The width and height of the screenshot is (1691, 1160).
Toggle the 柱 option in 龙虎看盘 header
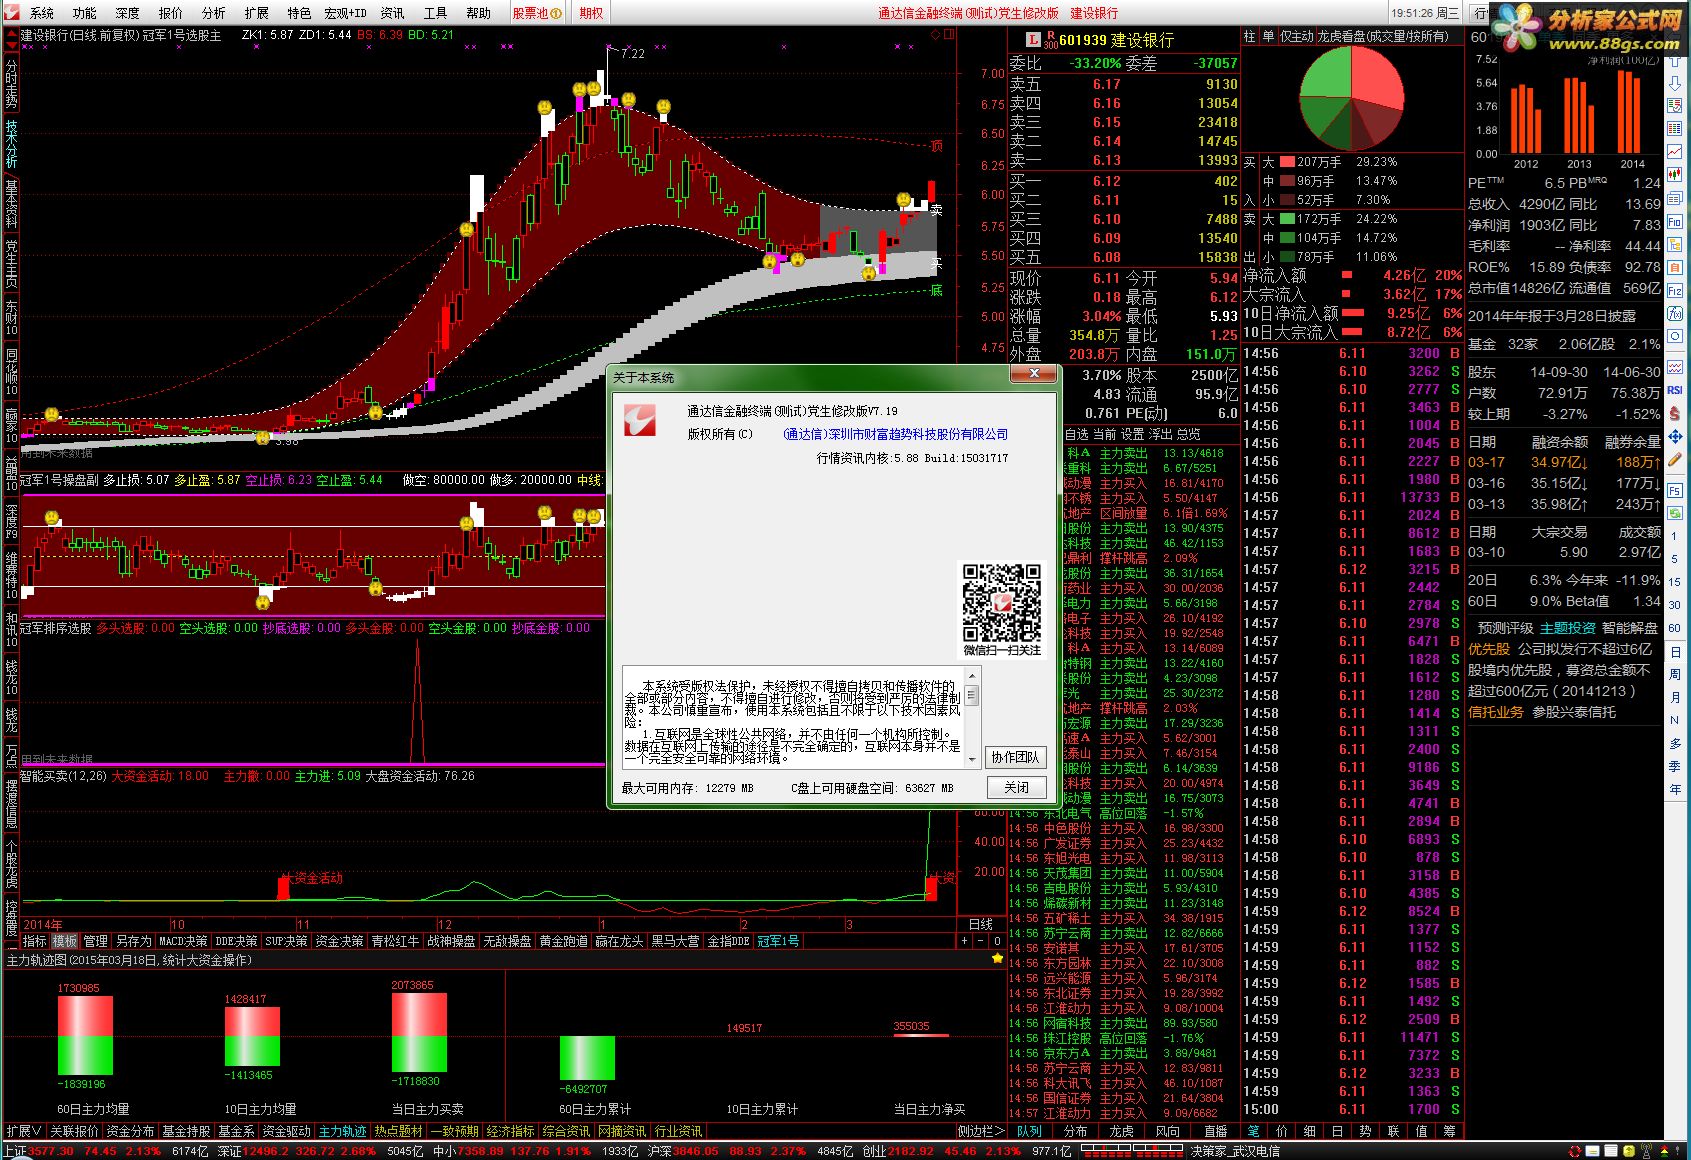point(1249,36)
